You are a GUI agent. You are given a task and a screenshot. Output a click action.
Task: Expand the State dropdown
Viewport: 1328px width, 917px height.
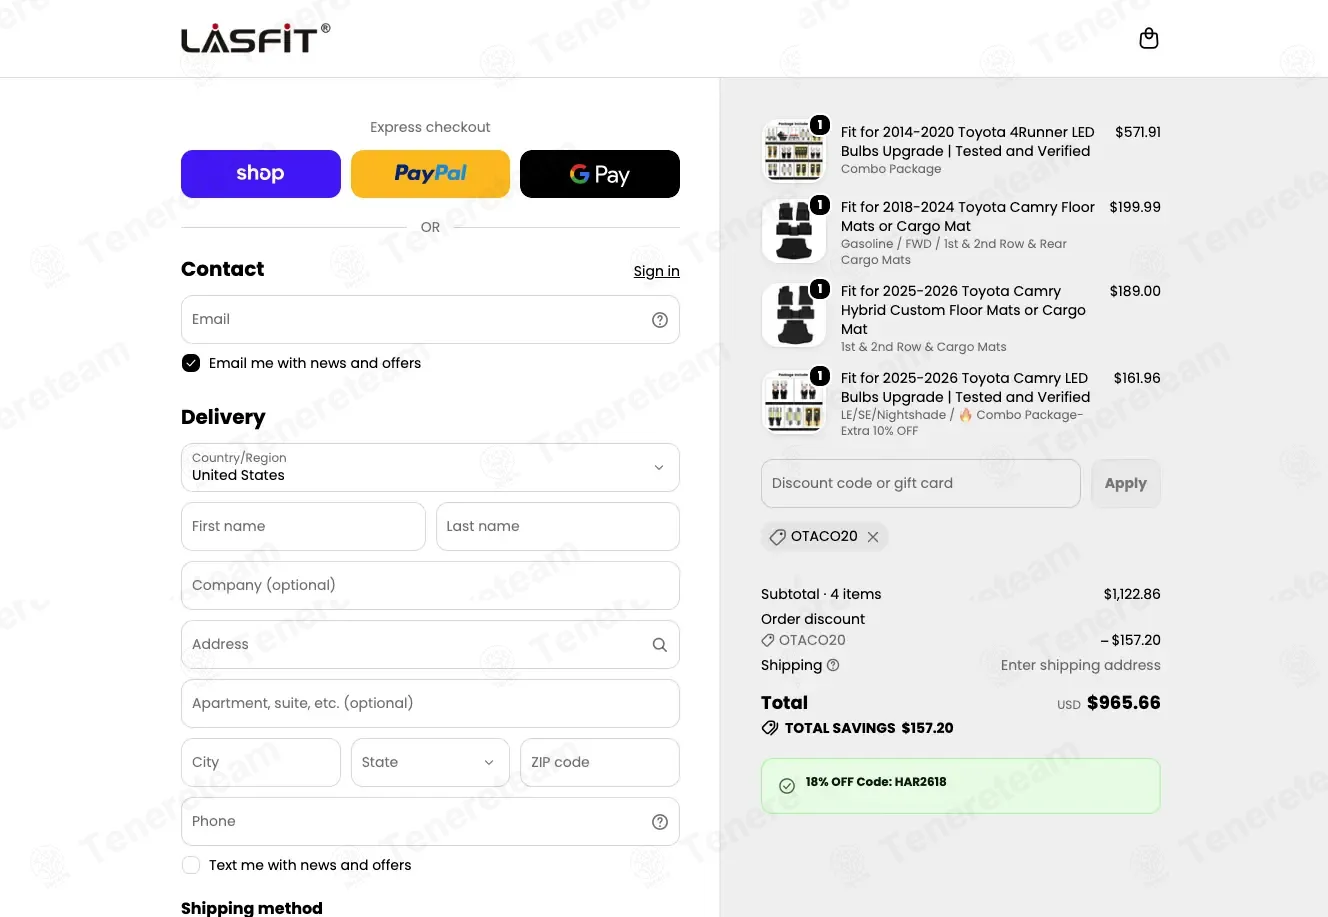pyautogui.click(x=430, y=763)
